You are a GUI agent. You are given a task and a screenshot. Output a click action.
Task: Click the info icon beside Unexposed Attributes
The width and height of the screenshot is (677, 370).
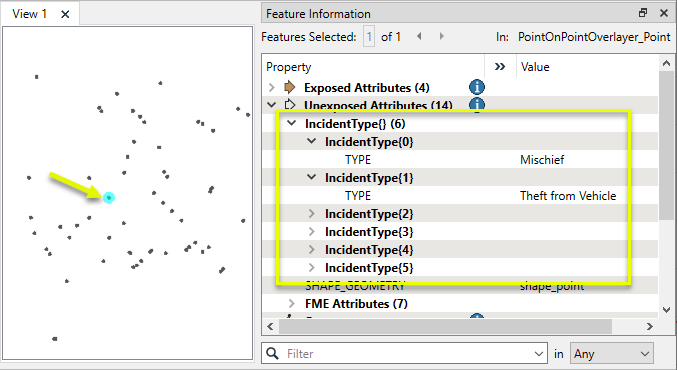coord(477,104)
